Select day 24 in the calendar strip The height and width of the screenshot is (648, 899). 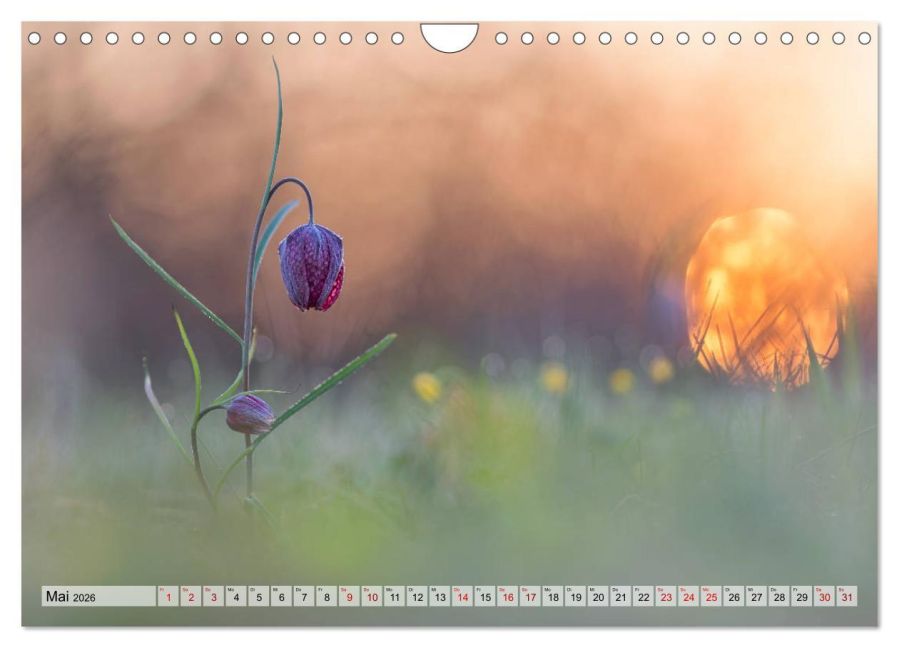coord(689,596)
